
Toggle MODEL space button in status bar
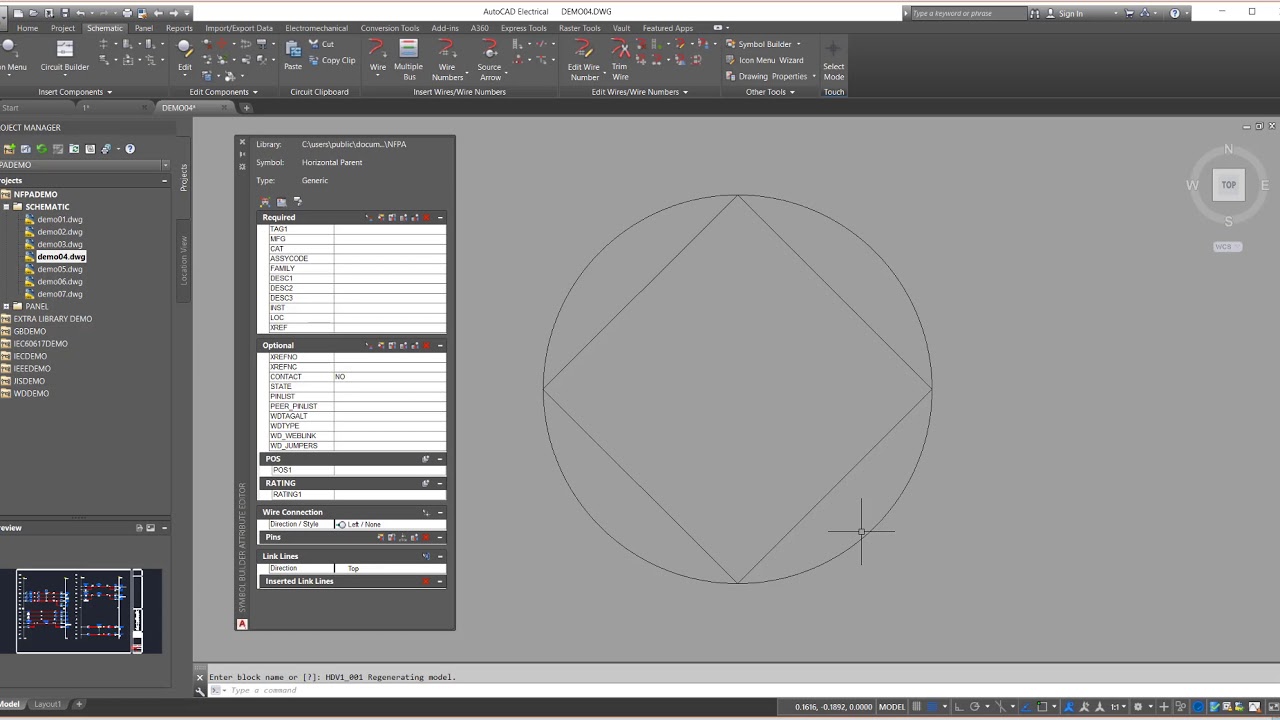[x=891, y=707]
